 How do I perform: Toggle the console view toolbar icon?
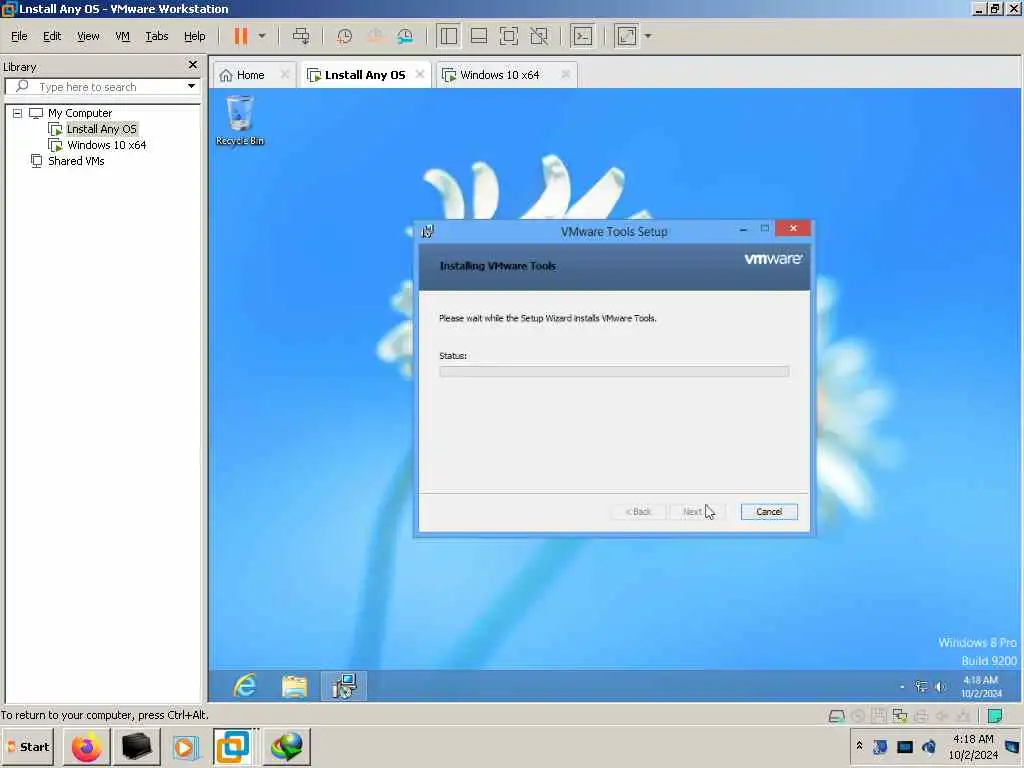click(x=582, y=36)
